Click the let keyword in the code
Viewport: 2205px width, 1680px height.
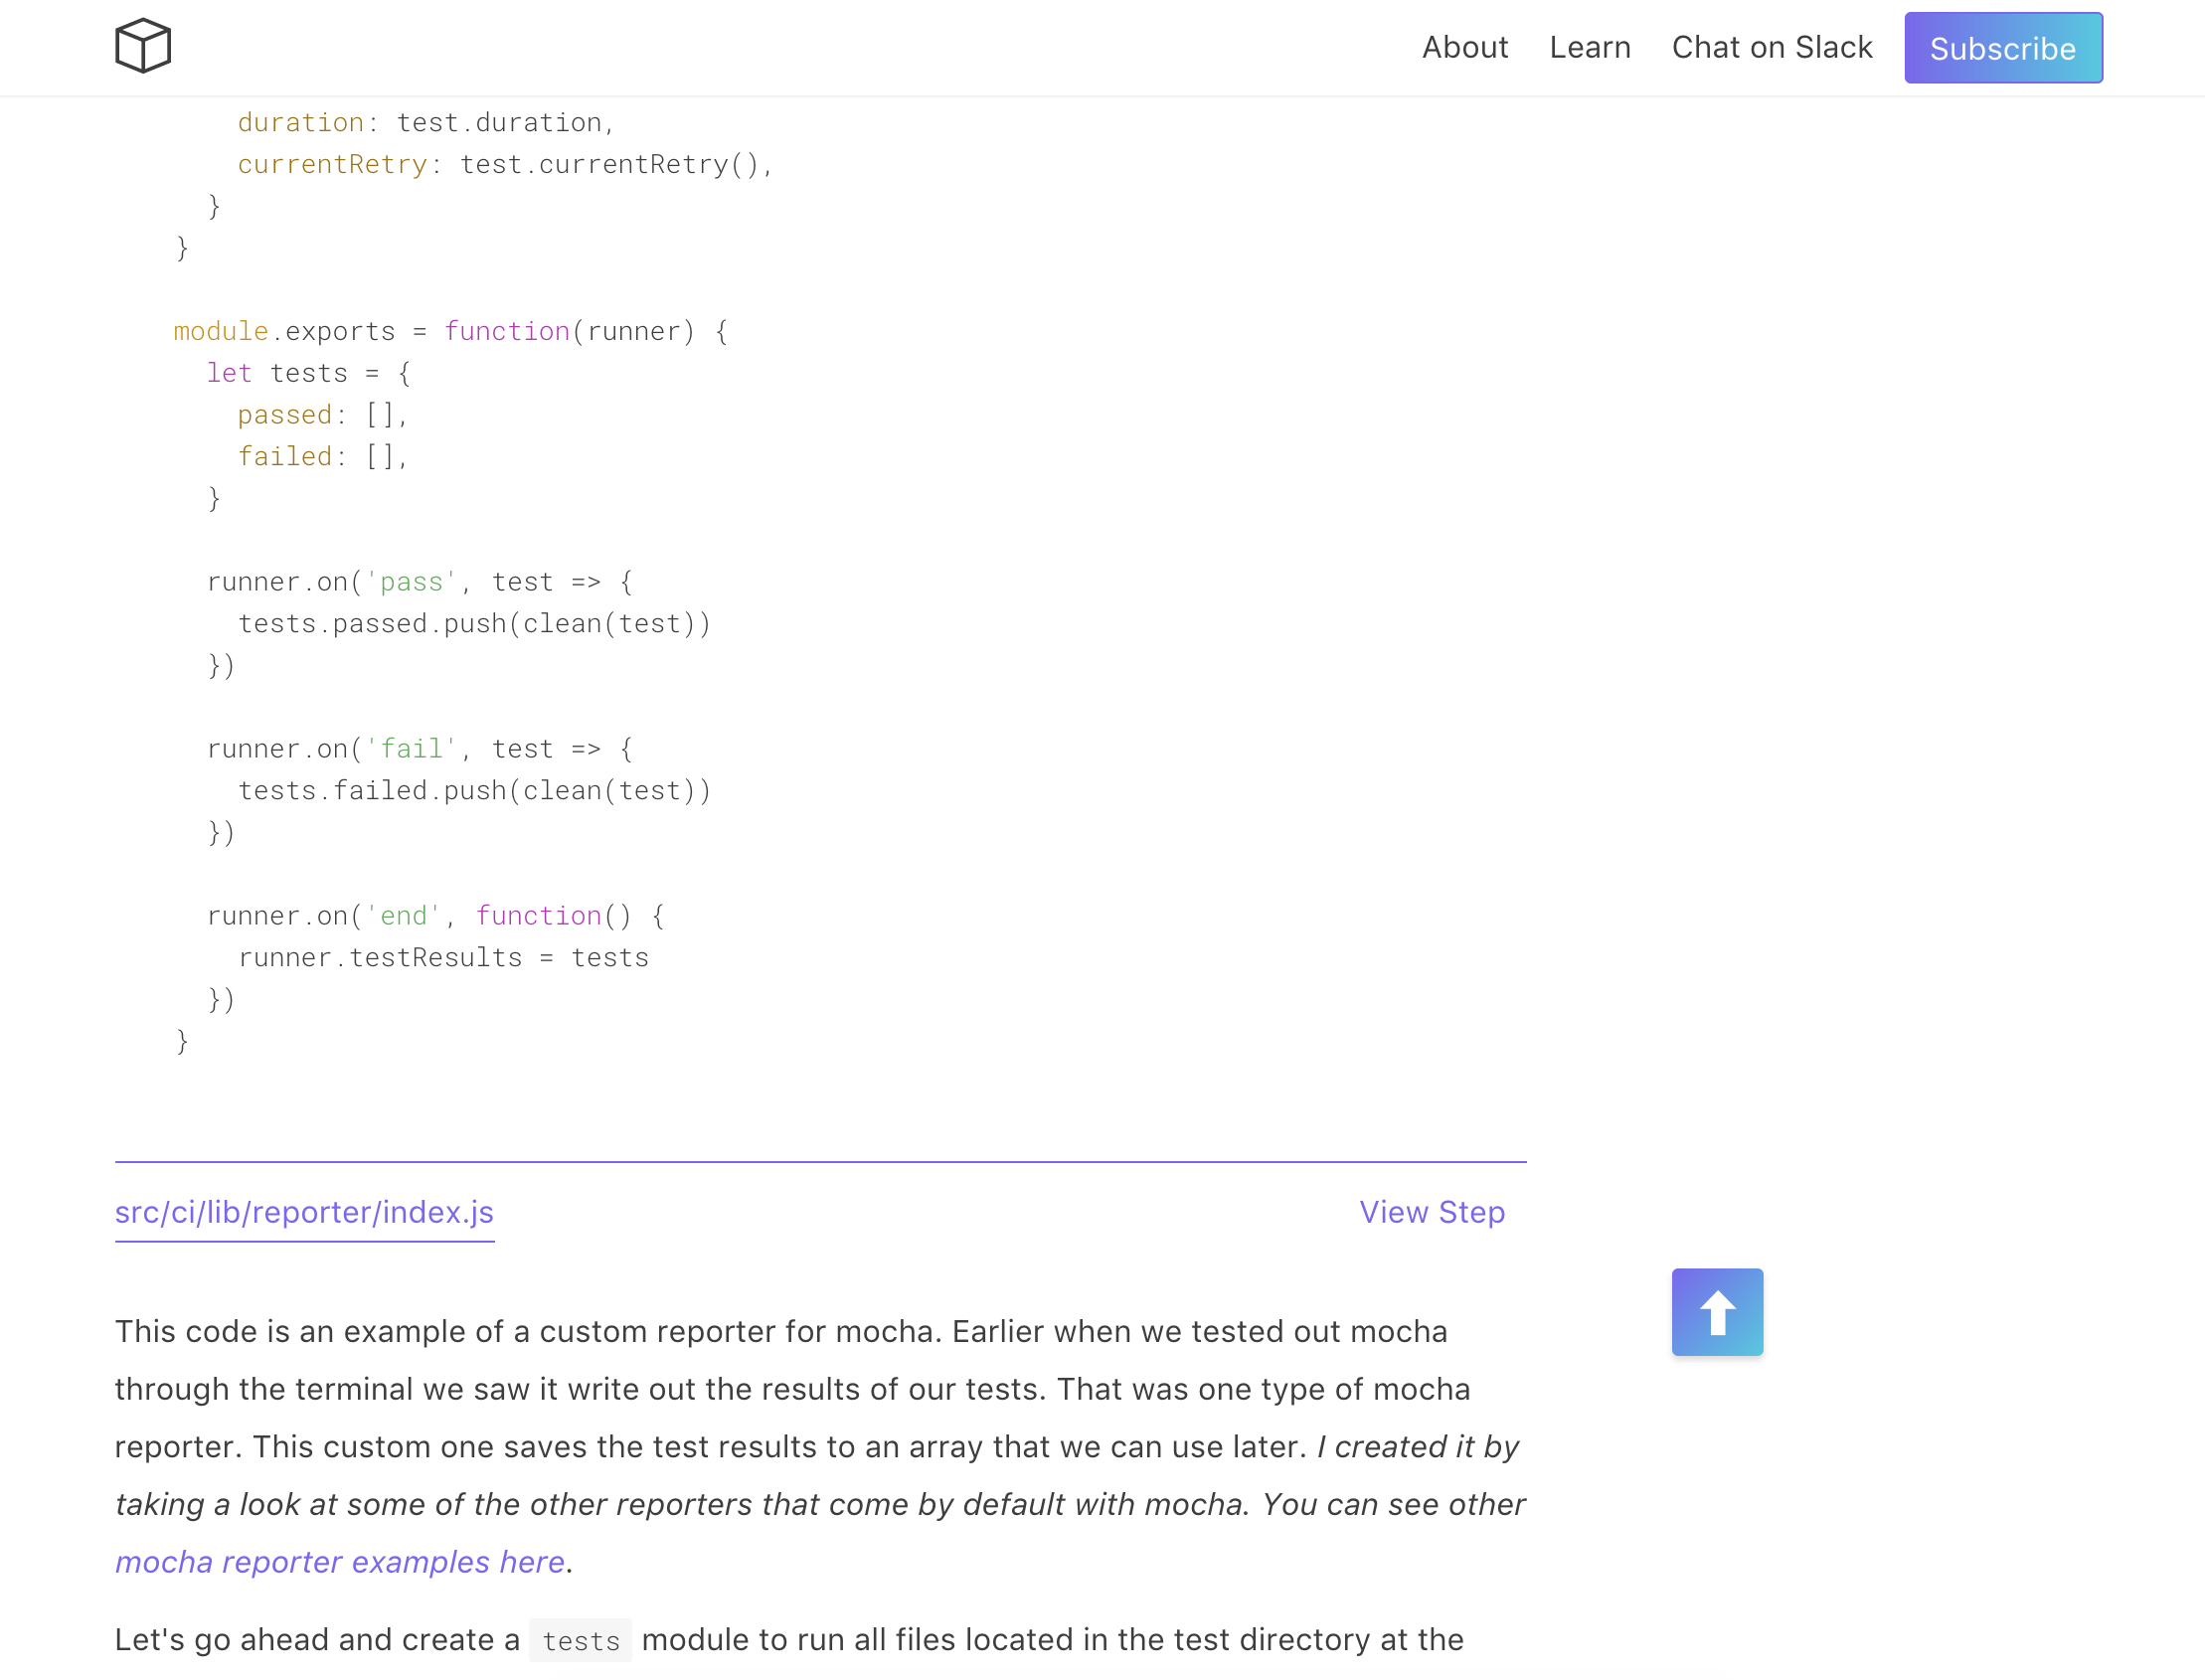coord(229,373)
